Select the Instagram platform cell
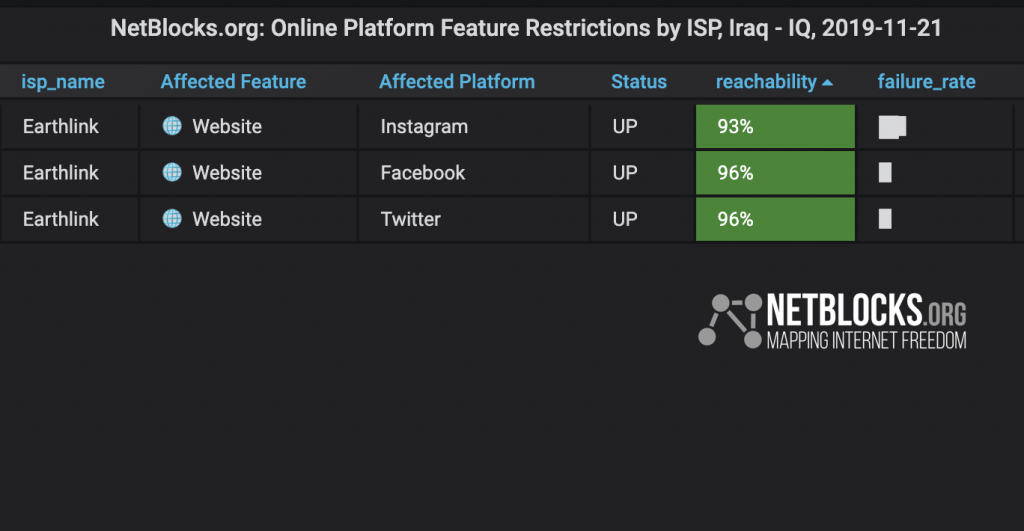The height and width of the screenshot is (531, 1024). click(424, 126)
